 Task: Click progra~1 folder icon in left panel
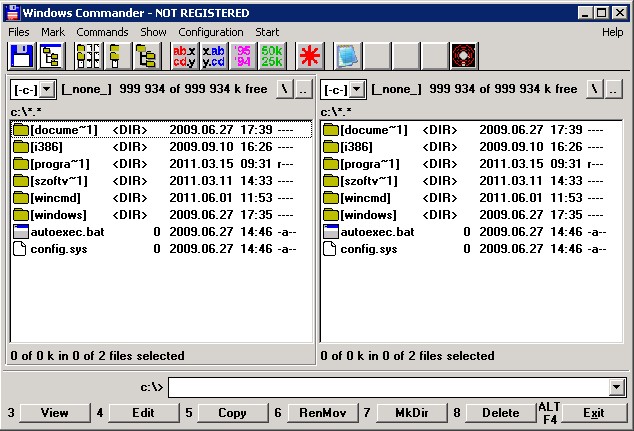[x=20, y=164]
